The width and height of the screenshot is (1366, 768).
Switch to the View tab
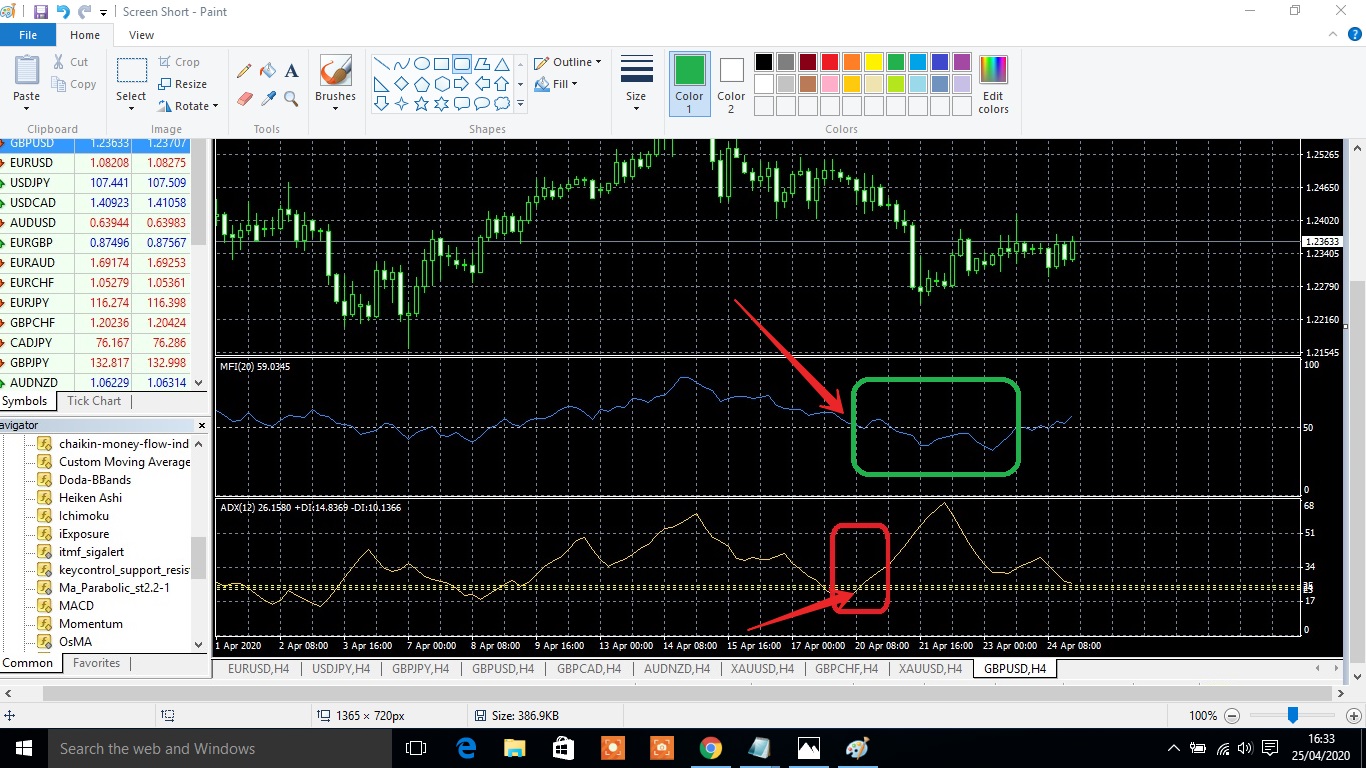[x=141, y=34]
